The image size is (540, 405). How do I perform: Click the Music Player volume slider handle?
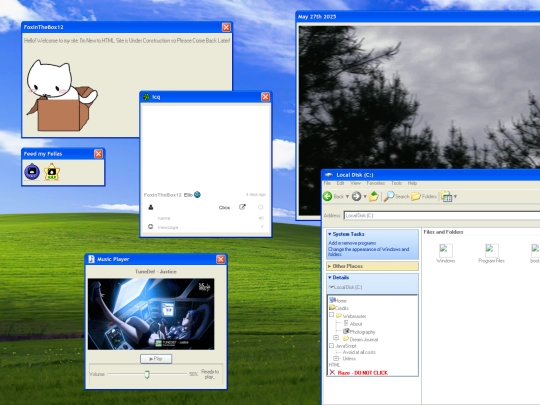147,374
